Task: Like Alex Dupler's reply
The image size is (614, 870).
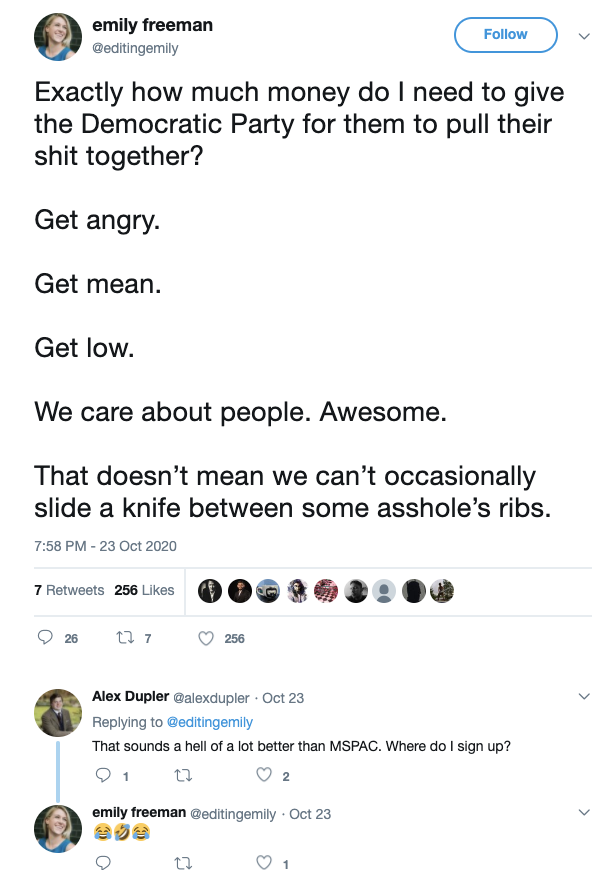Action: [x=264, y=775]
